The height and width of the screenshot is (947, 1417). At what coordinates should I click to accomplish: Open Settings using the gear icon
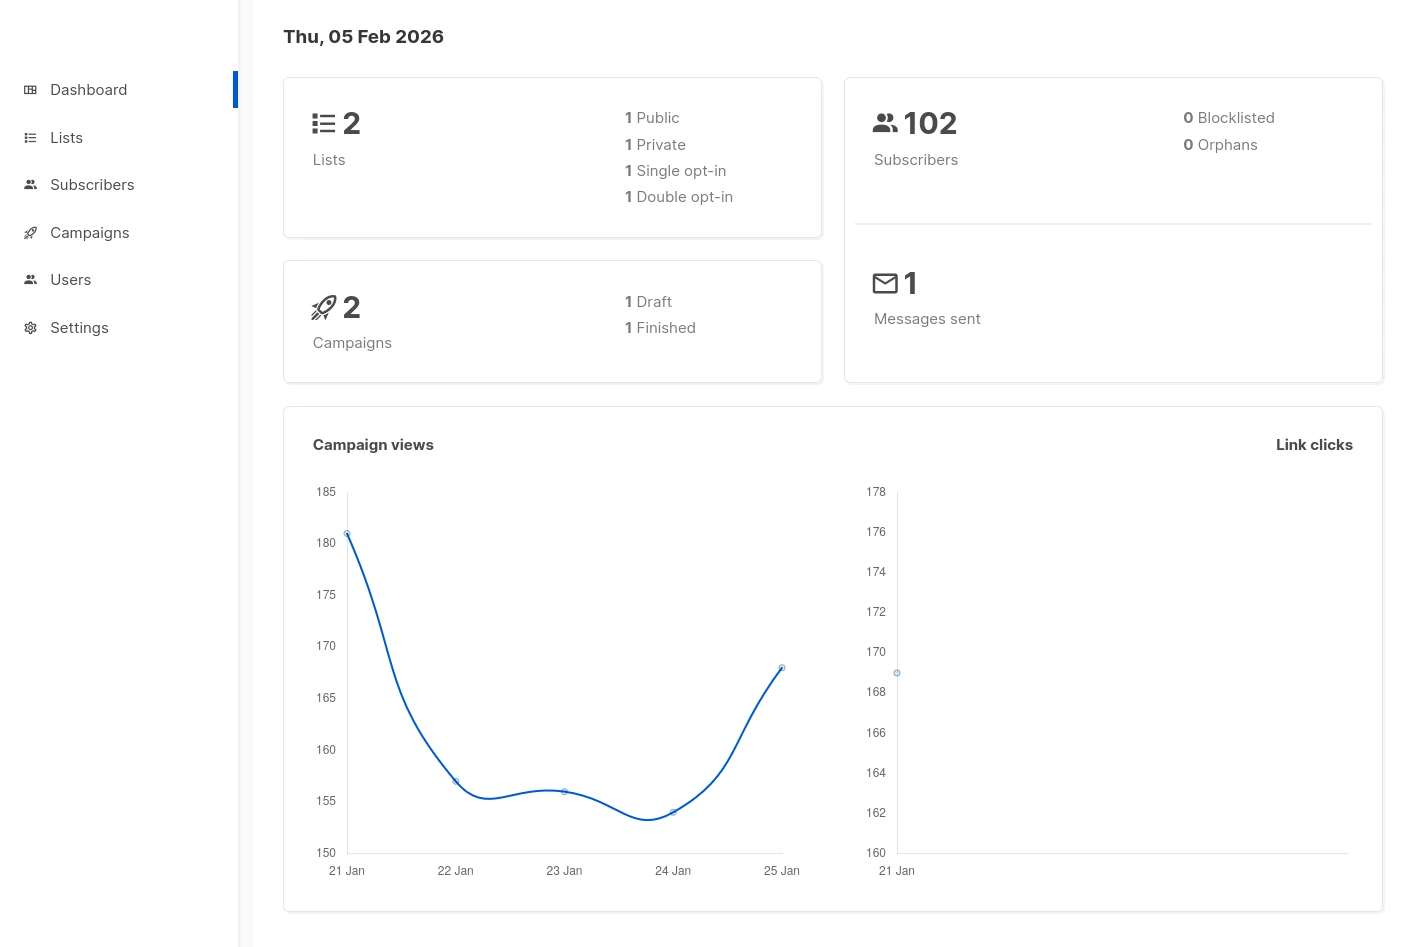click(x=31, y=327)
